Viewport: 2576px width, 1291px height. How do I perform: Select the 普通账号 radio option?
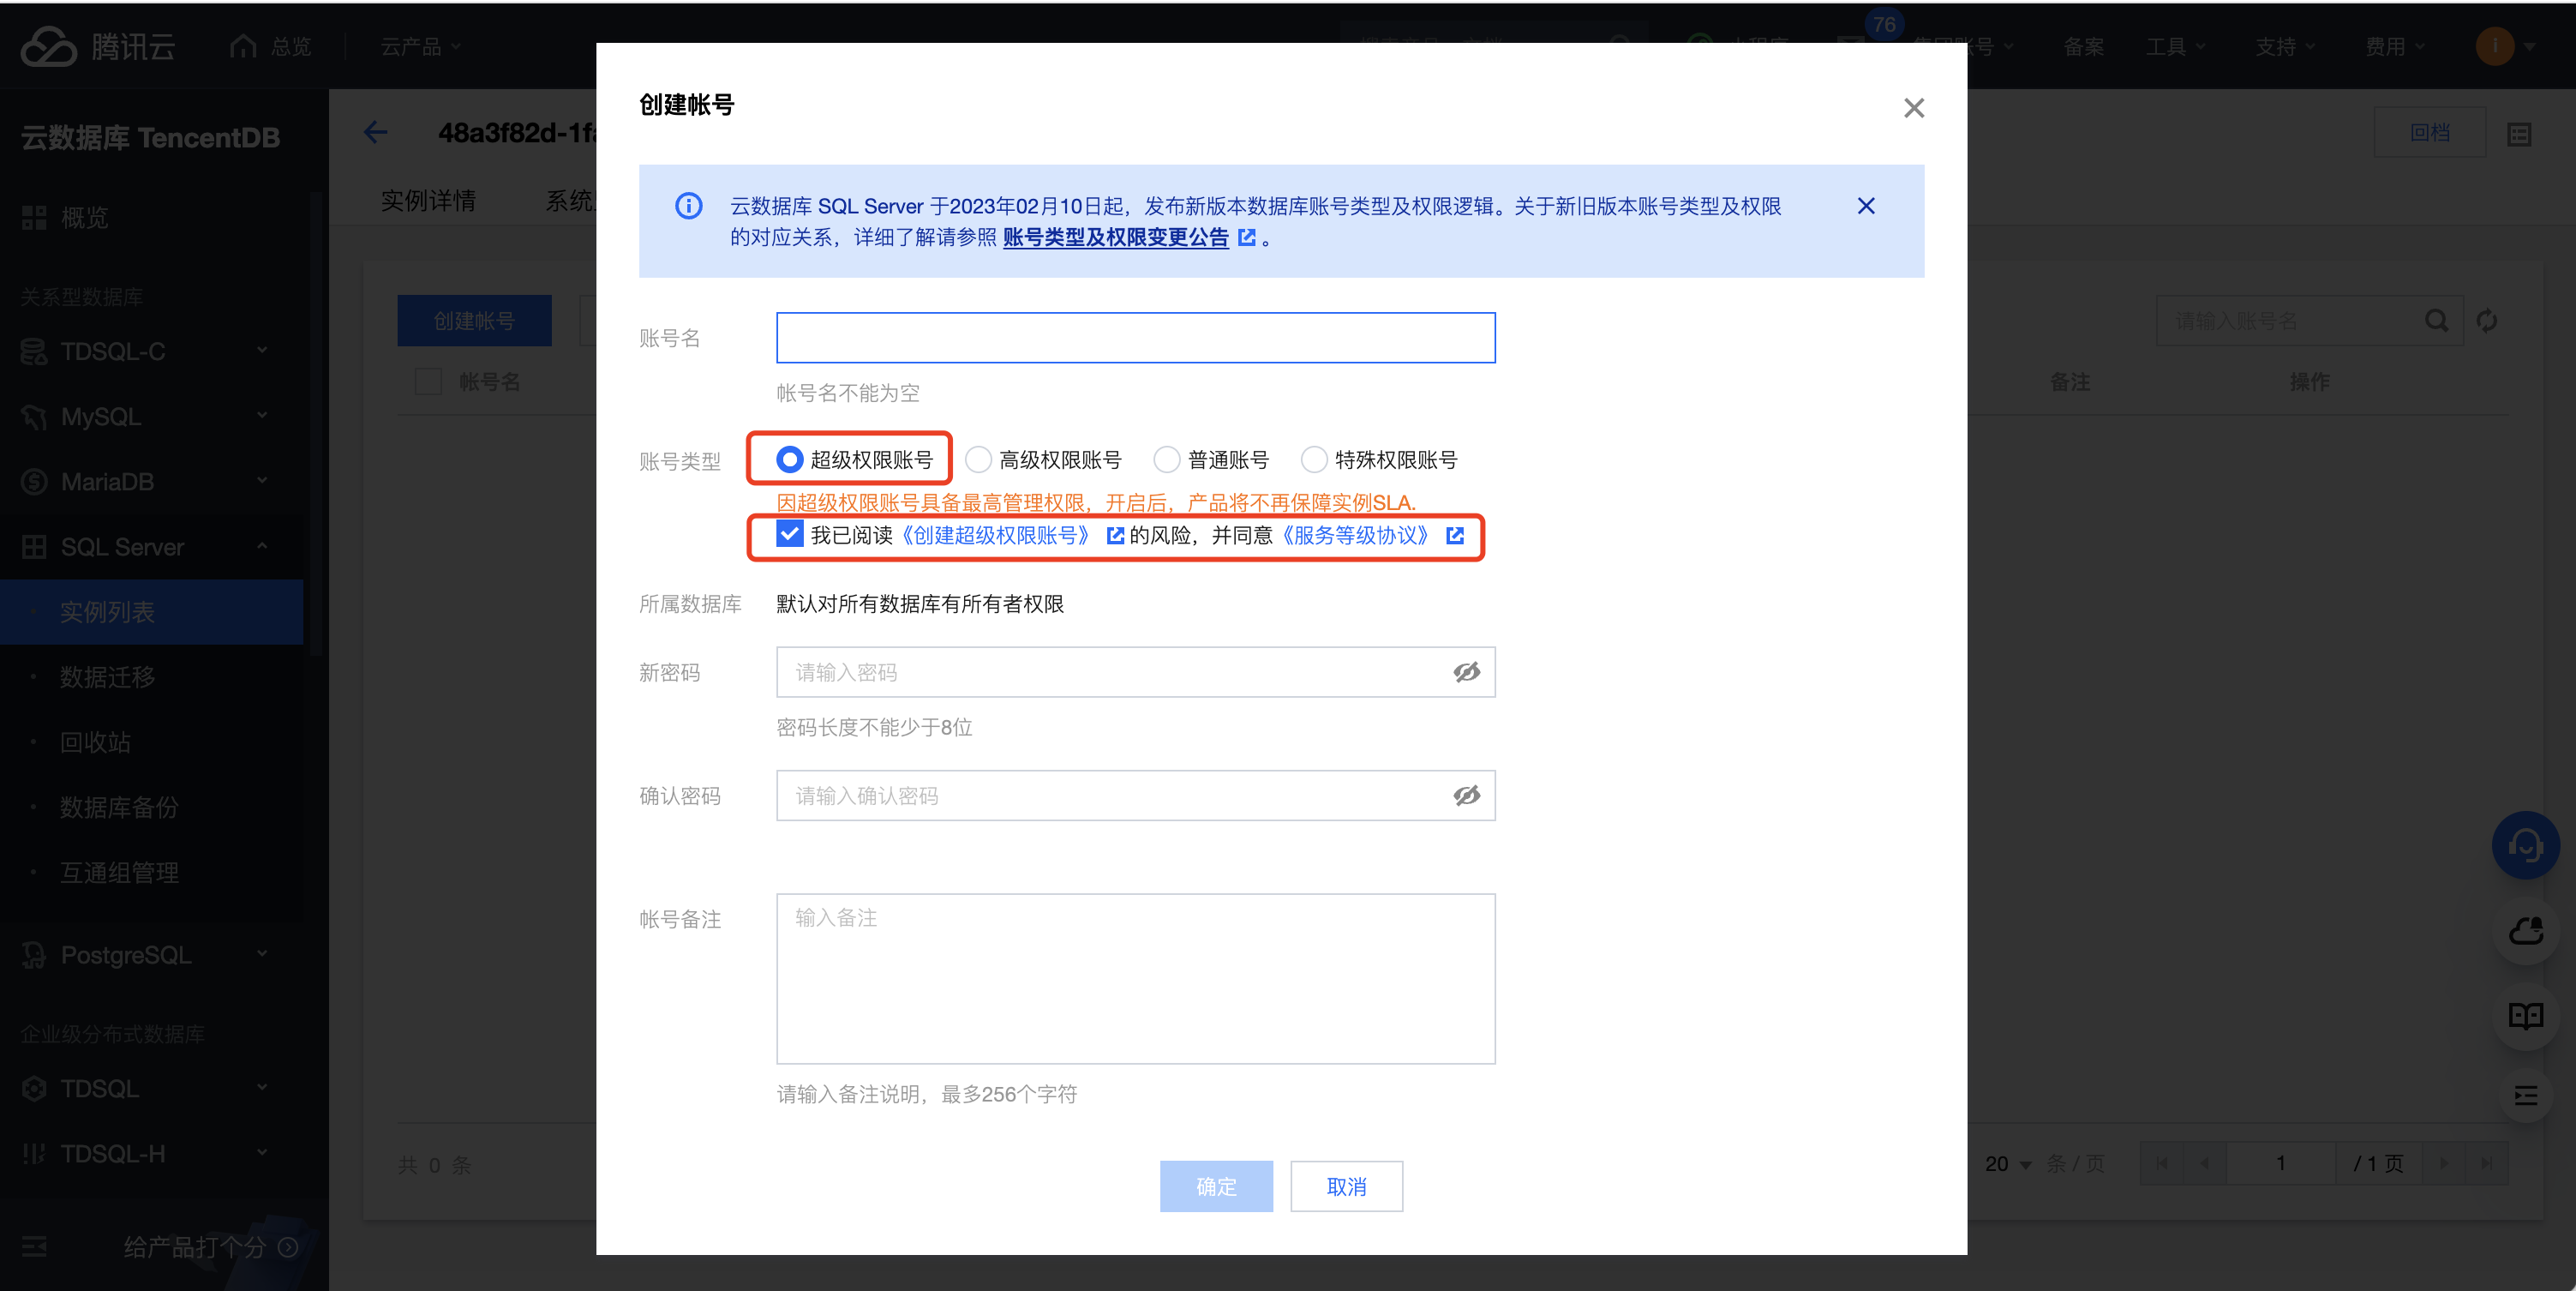(x=1166, y=460)
